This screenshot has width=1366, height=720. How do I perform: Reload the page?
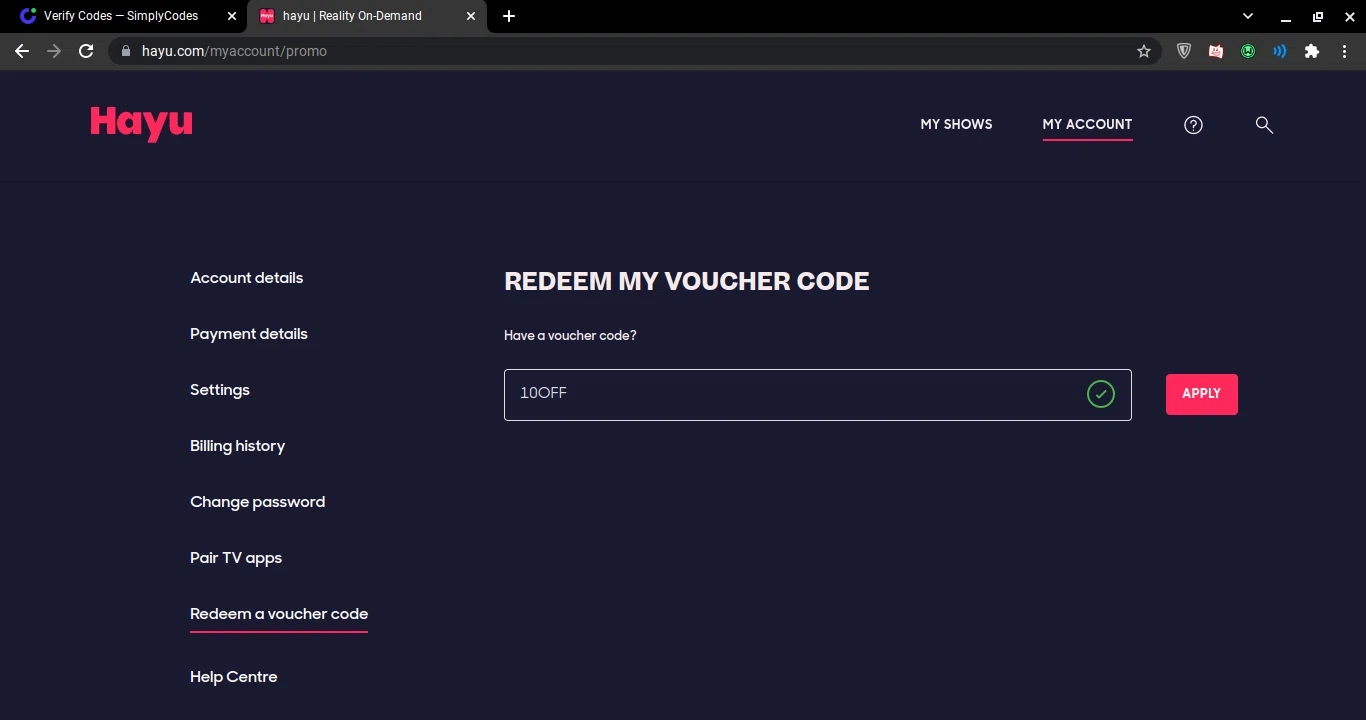[86, 51]
